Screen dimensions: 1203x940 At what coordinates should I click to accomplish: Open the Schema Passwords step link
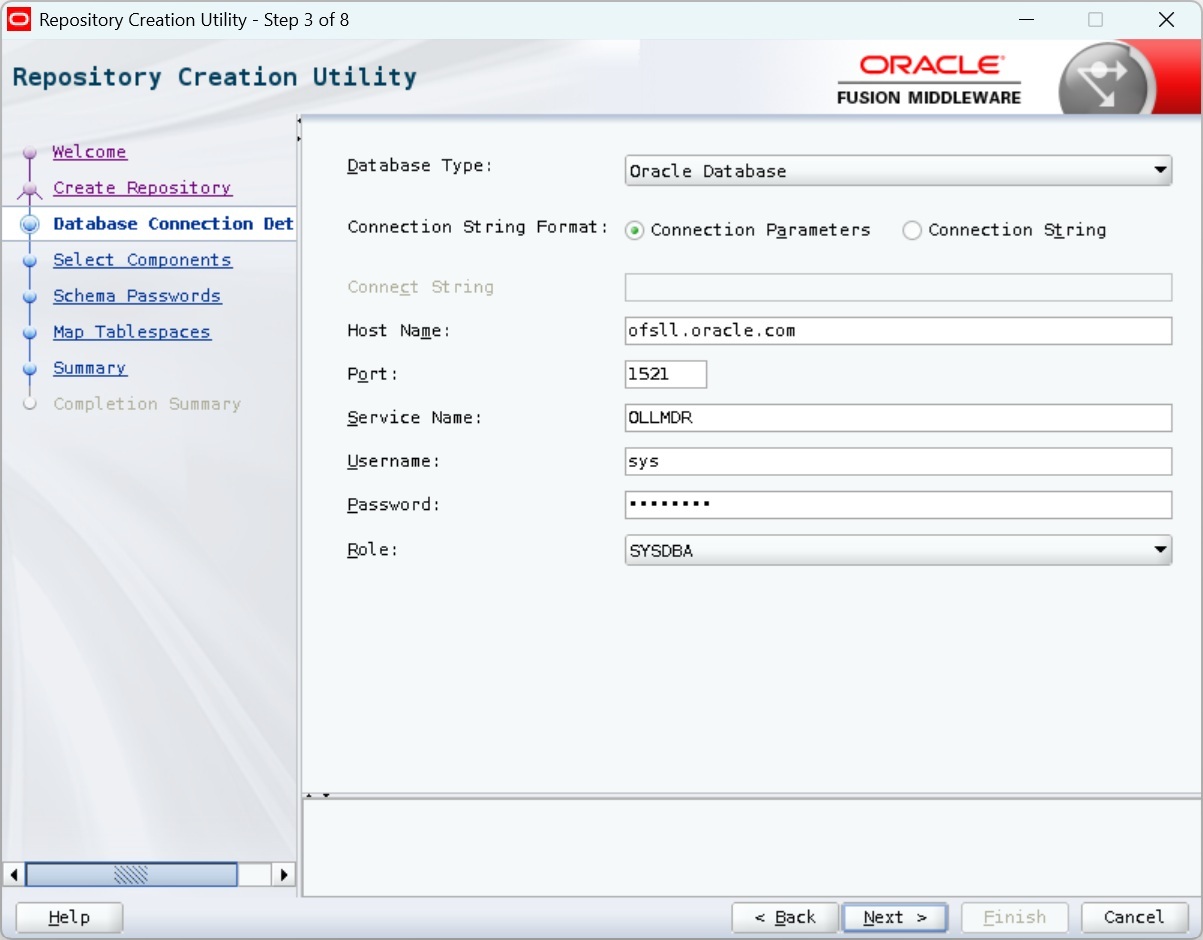coord(137,296)
